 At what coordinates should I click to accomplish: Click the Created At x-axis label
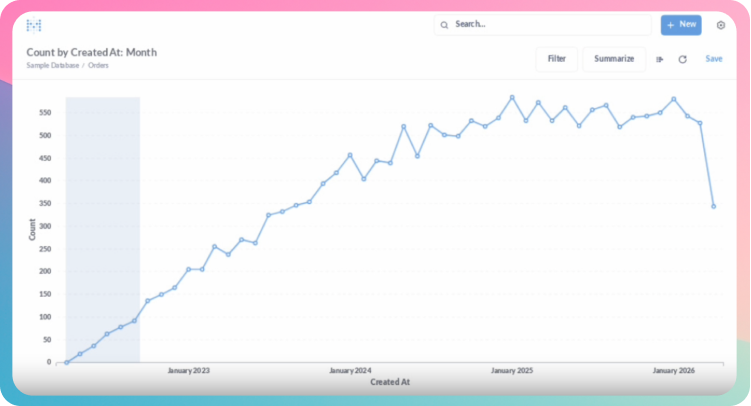tap(390, 382)
